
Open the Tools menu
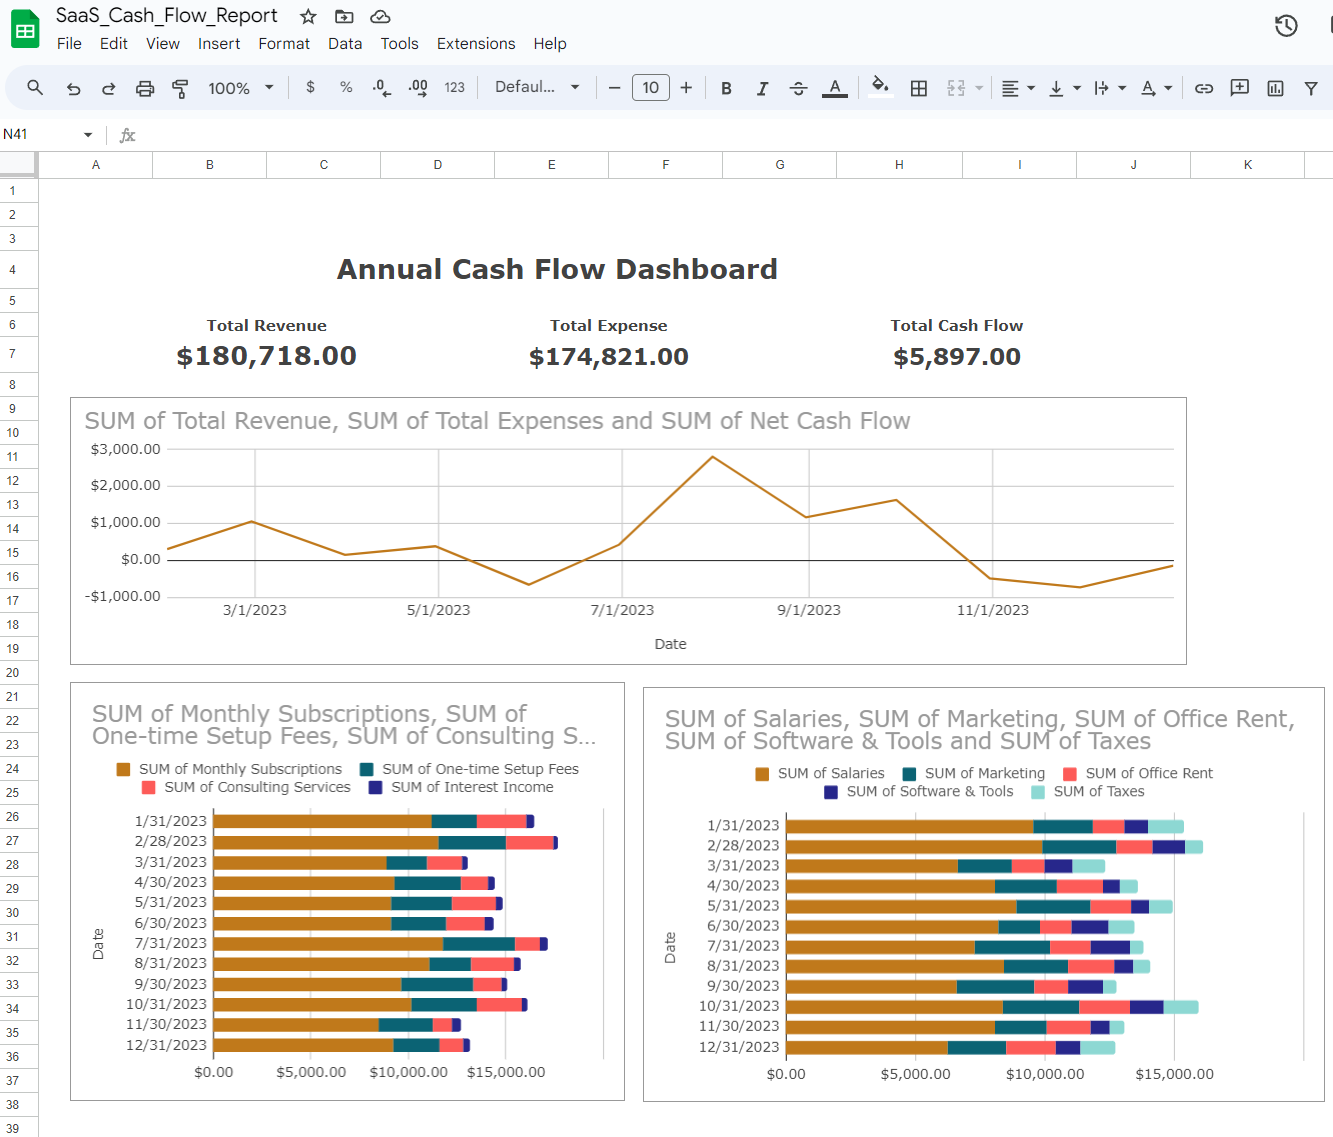coord(399,44)
